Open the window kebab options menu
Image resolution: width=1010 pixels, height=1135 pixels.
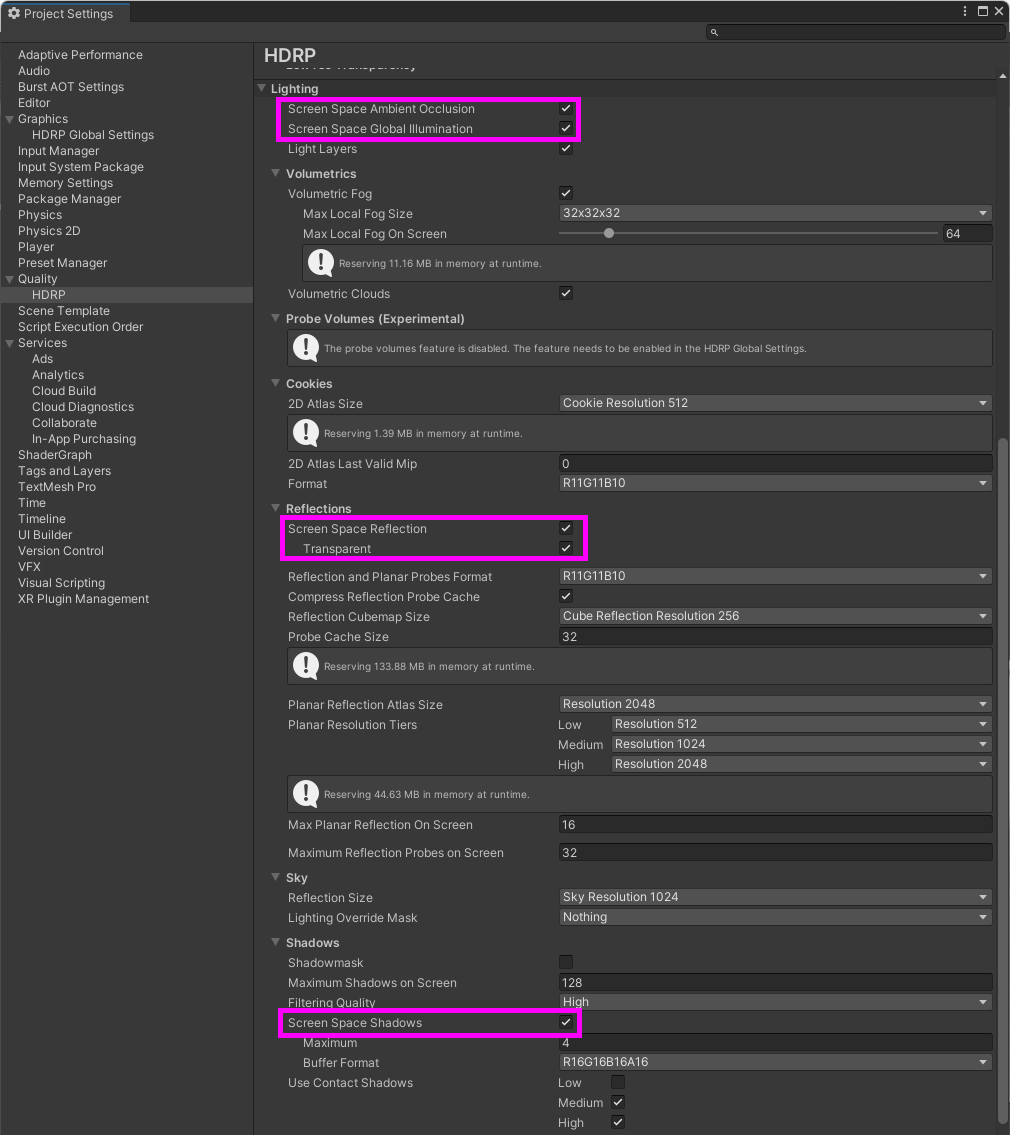click(x=964, y=11)
